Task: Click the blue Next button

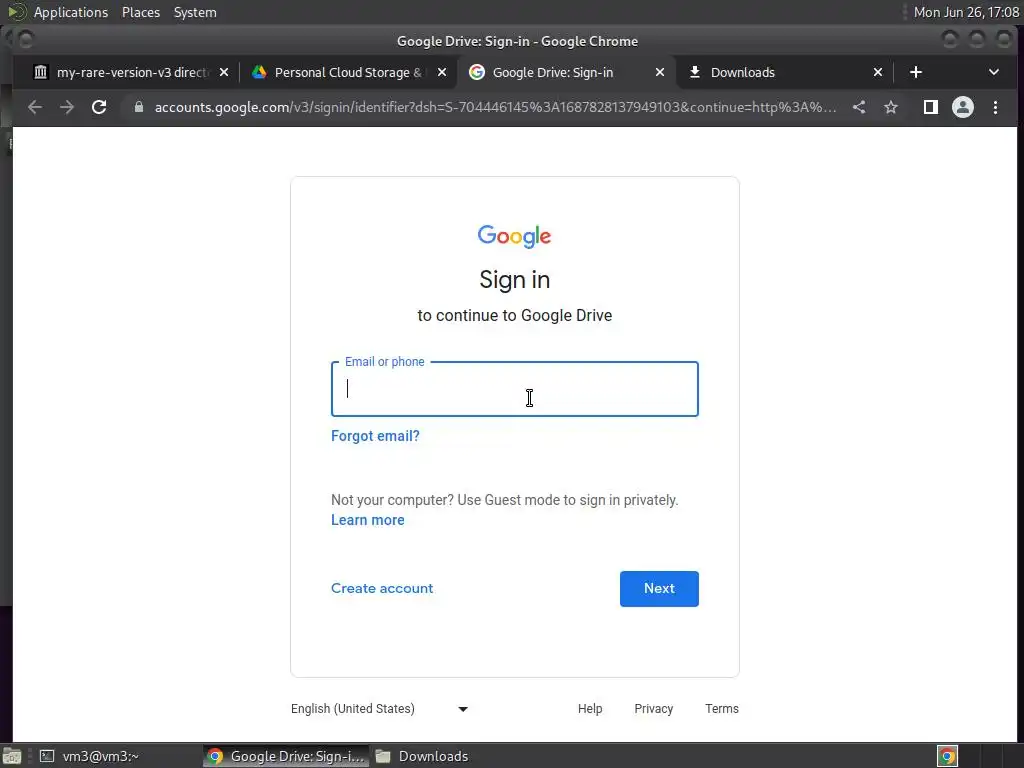Action: [x=659, y=589]
